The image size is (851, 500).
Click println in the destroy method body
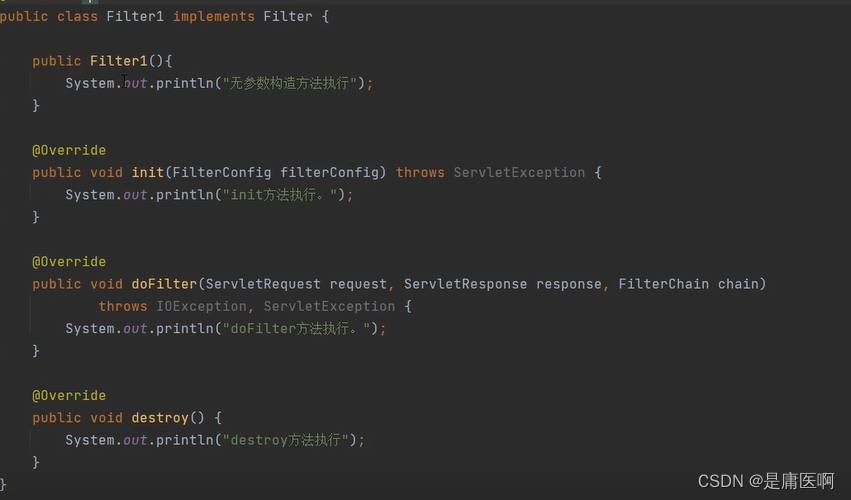point(185,440)
